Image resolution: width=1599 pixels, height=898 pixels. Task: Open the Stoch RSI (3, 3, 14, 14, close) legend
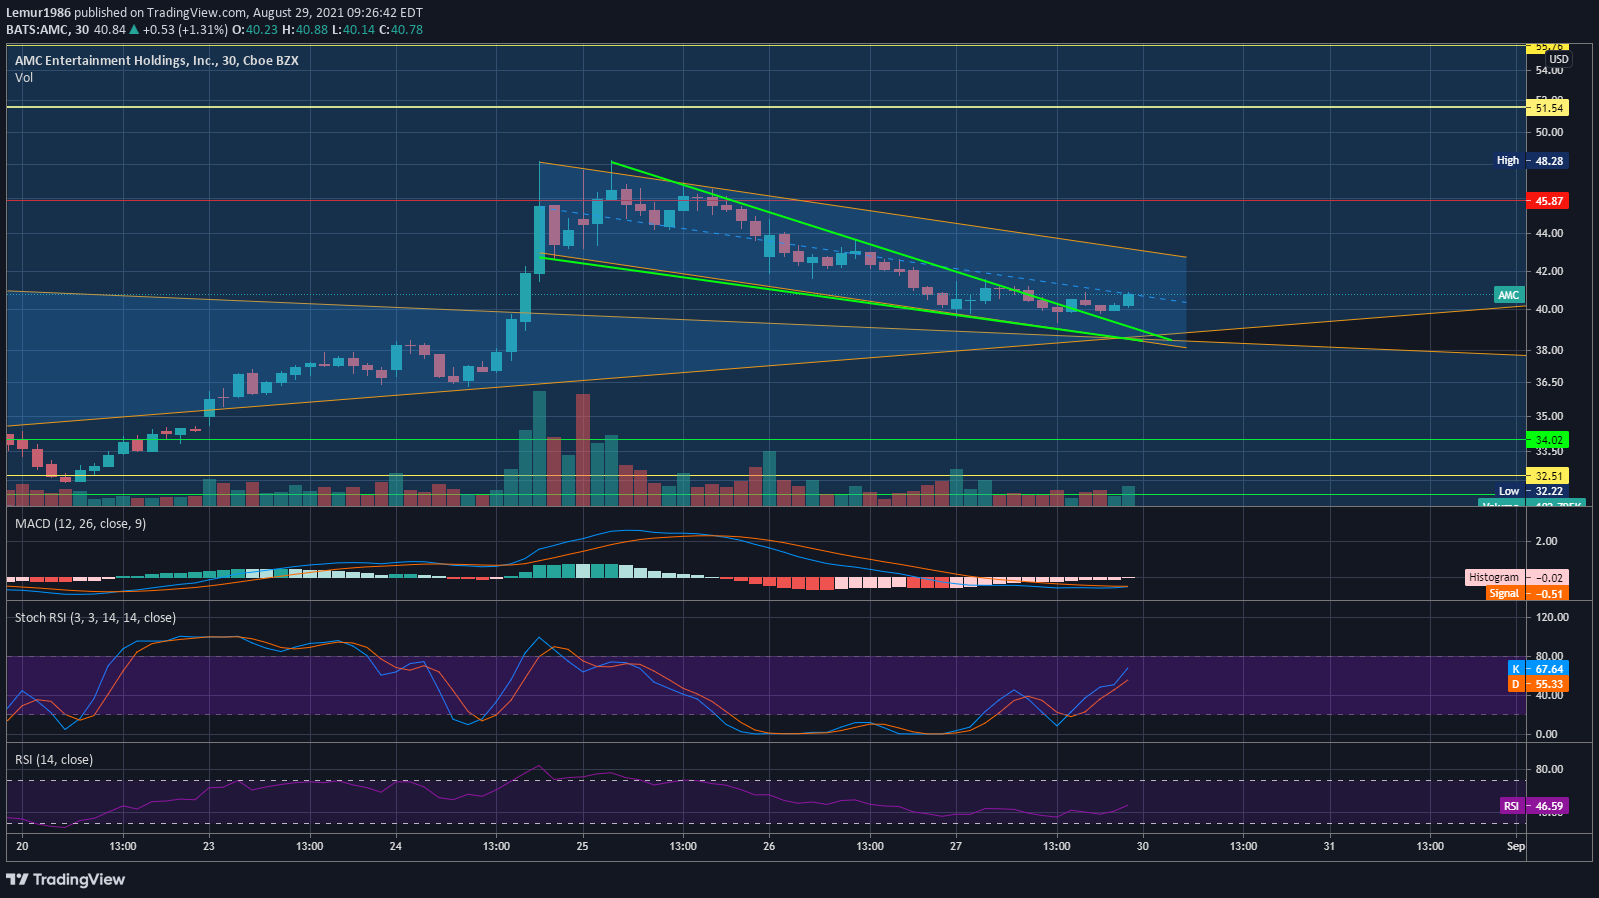(95, 618)
